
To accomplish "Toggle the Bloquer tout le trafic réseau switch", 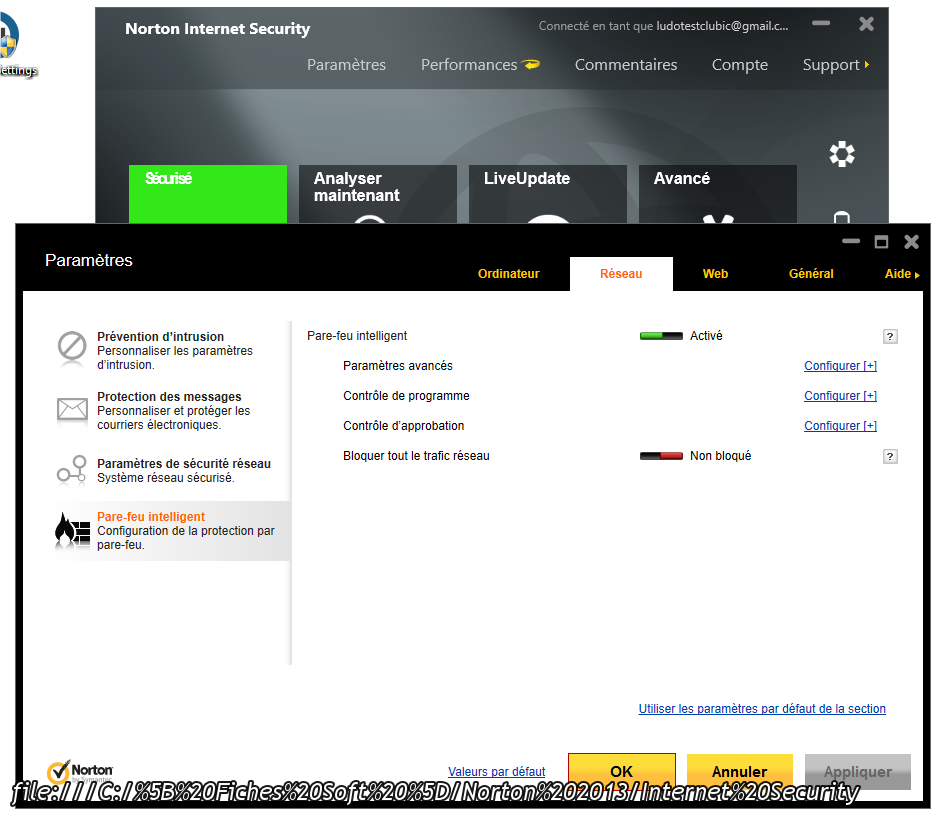I will pyautogui.click(x=661, y=456).
